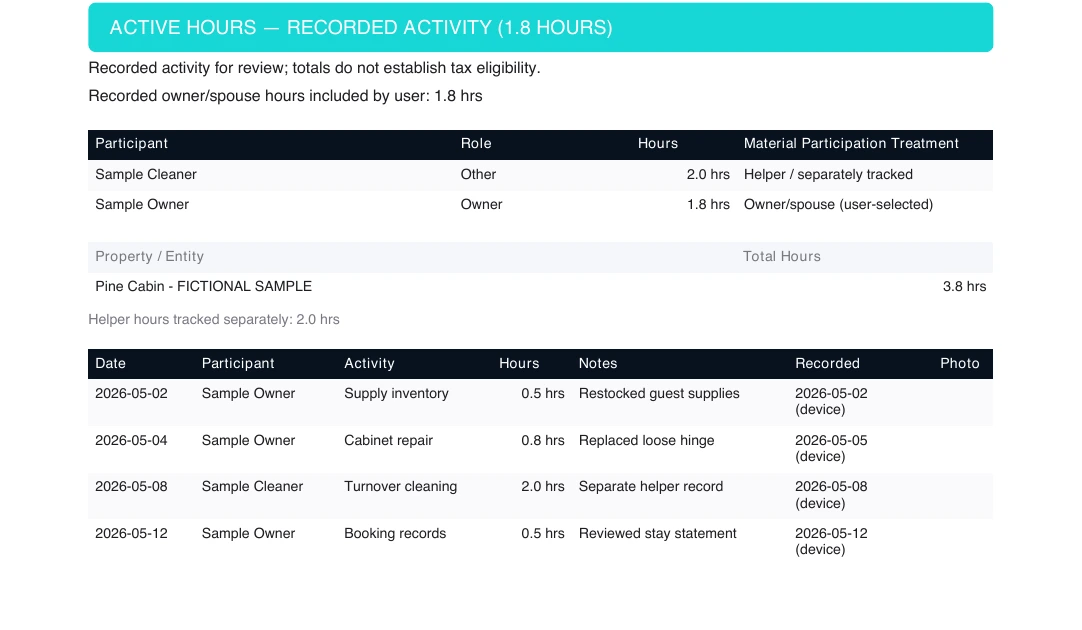Click the 2.0 hrs value for Turnover cleaning
1082x630 pixels.
pos(542,486)
